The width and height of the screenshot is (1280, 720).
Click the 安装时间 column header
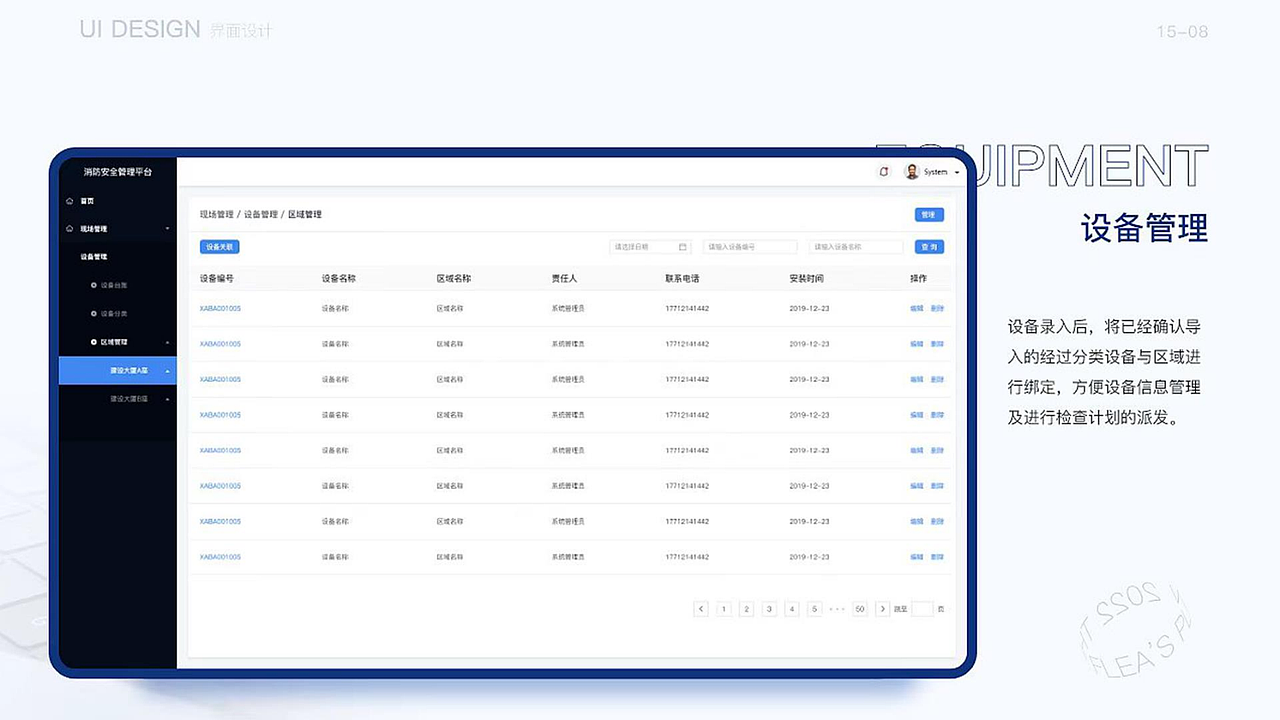click(x=806, y=278)
